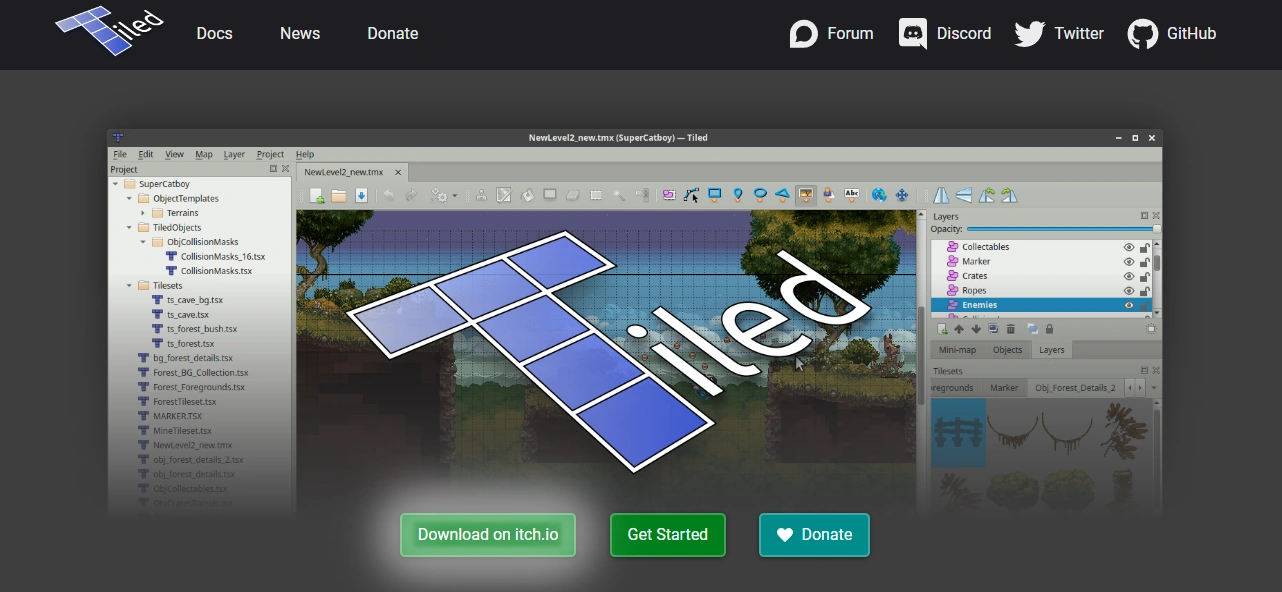The image size is (1282, 592).
Task: Select the highlighted Insert Tile tool
Action: tap(805, 195)
